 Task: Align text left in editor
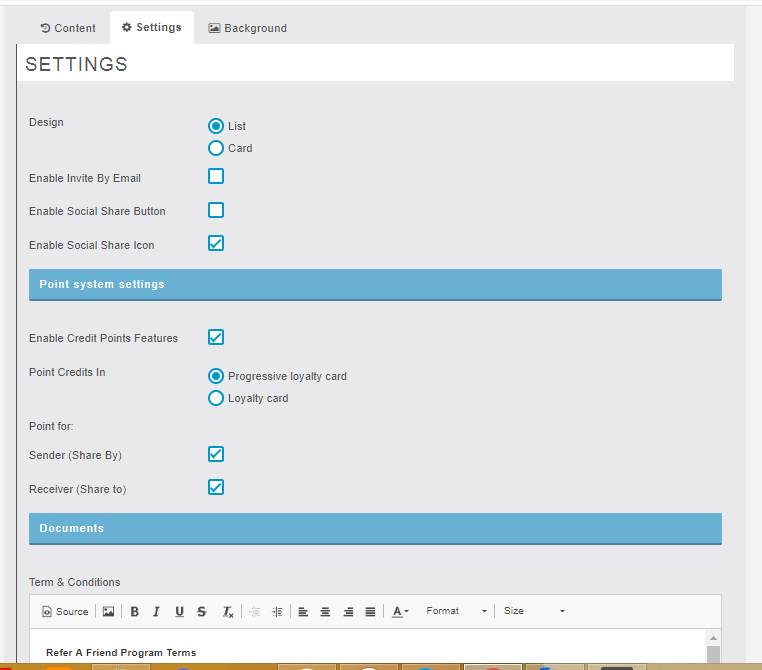click(x=303, y=612)
